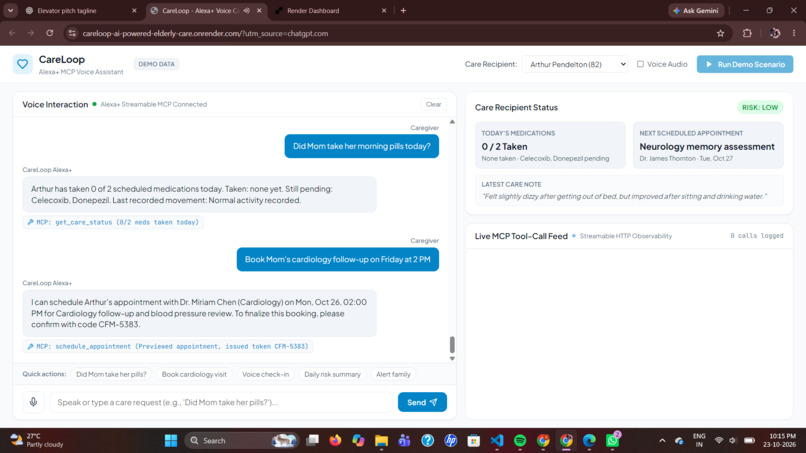
Task: Choose the 'Daily risk summary' quick action
Action: pyautogui.click(x=332, y=374)
